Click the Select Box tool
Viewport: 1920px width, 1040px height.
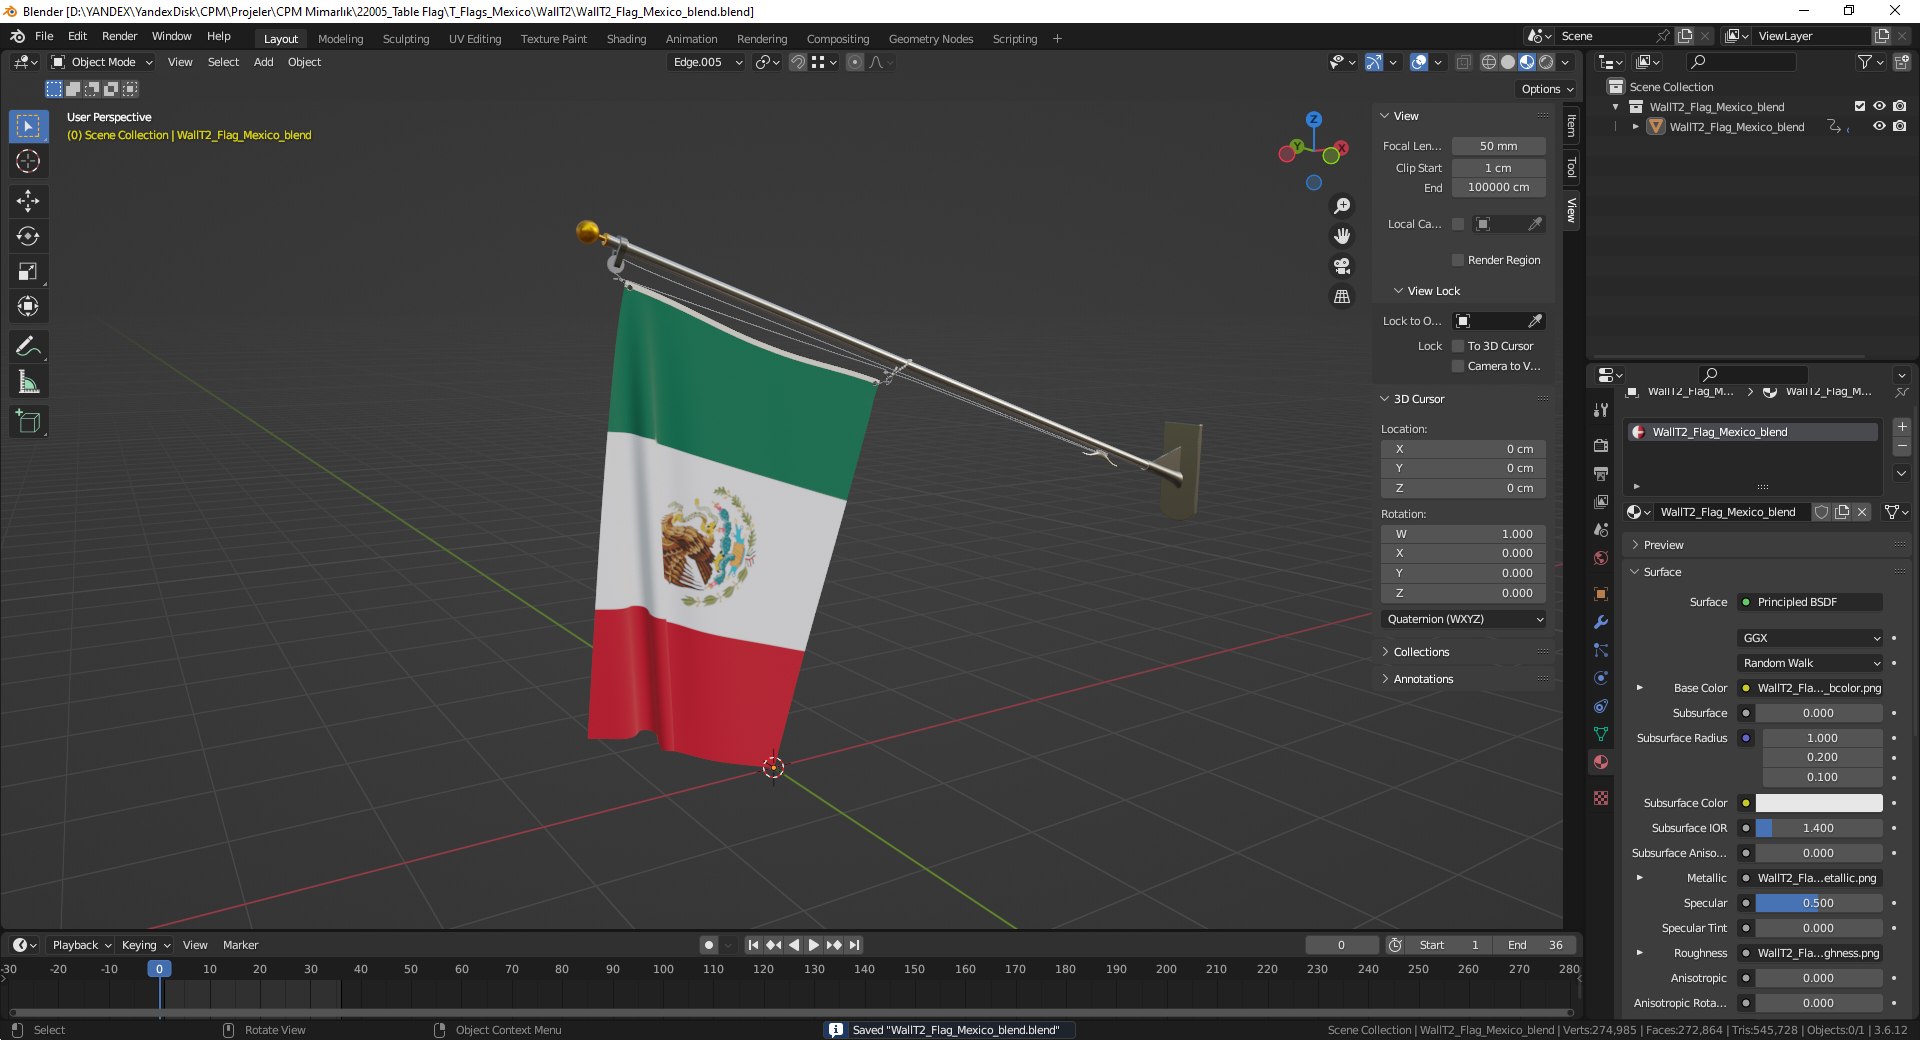28,126
